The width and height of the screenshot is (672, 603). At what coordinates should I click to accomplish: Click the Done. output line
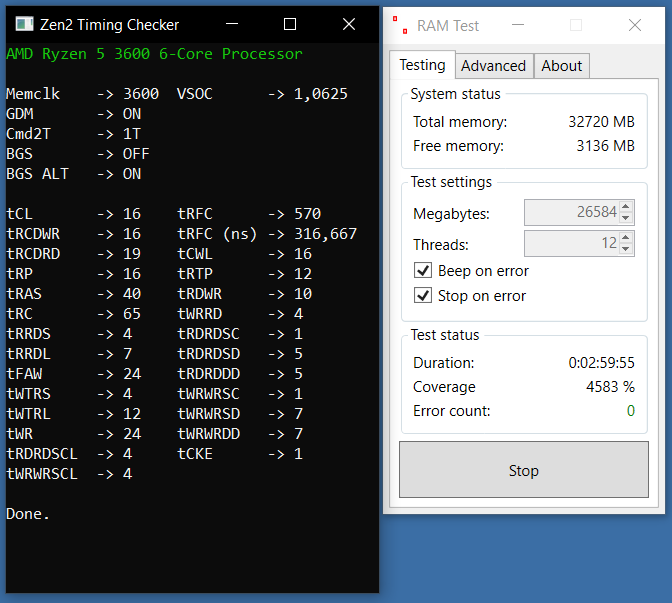(27, 514)
